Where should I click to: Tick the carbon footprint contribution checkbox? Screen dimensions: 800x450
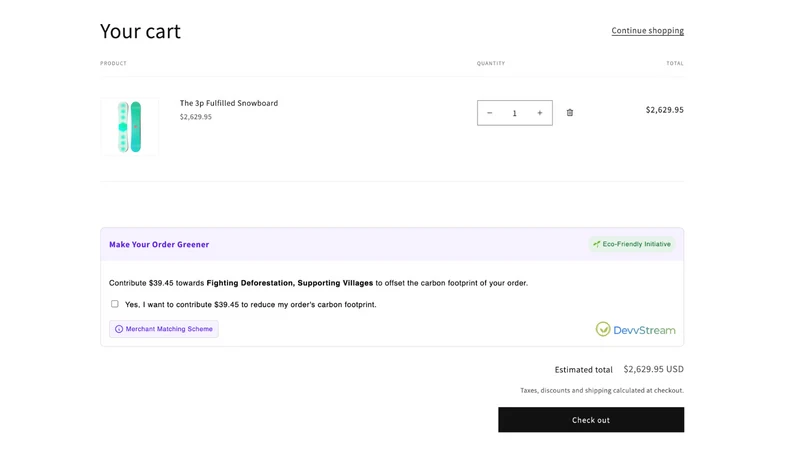point(115,304)
